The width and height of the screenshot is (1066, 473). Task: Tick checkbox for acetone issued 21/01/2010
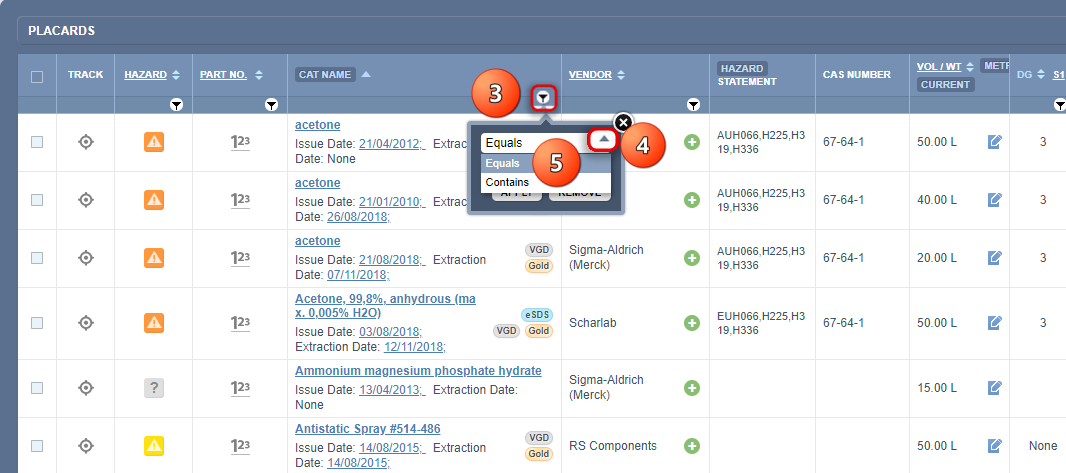[x=37, y=200]
